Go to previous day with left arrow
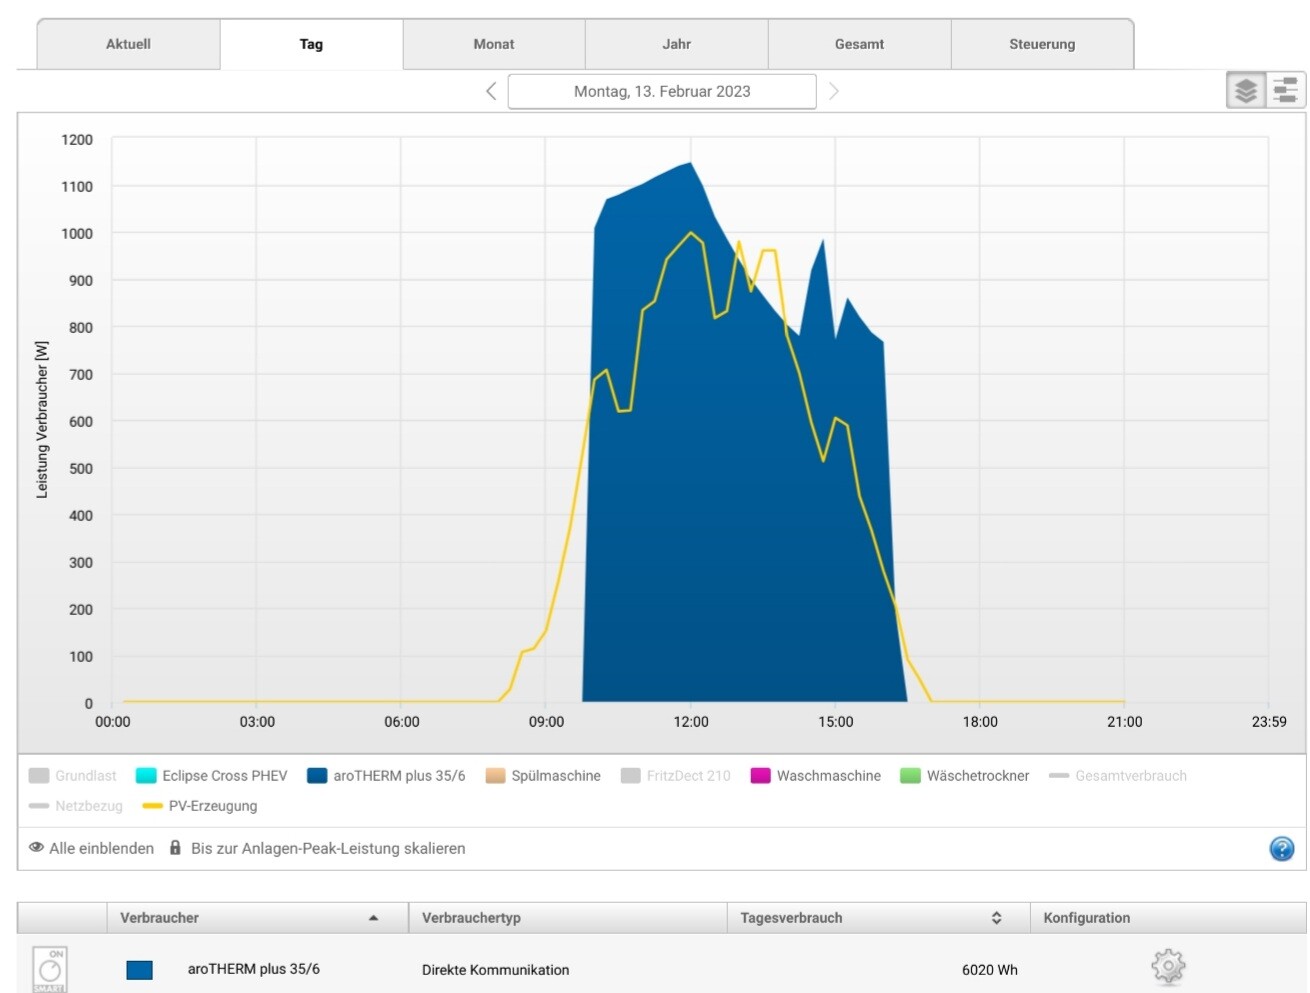The image size is (1310, 993). (x=491, y=91)
